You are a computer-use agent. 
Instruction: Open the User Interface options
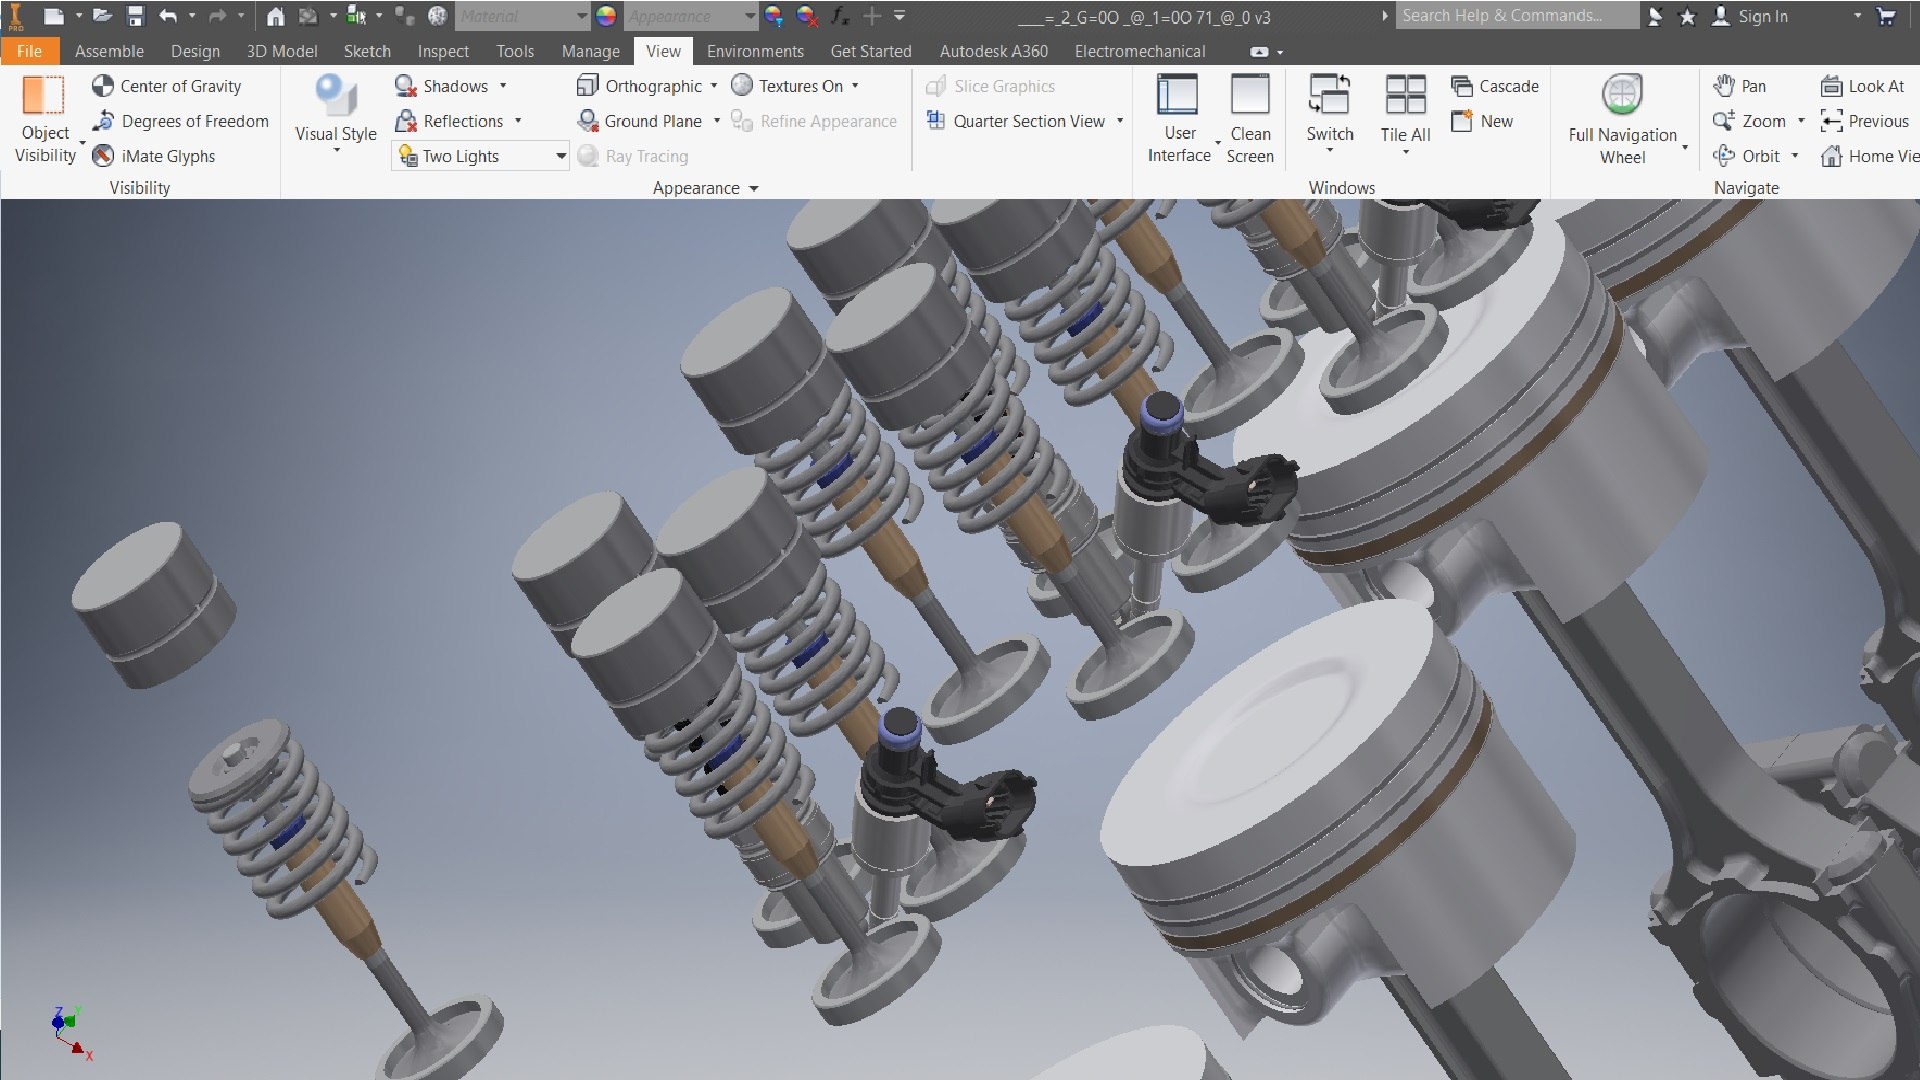[x=1180, y=119]
